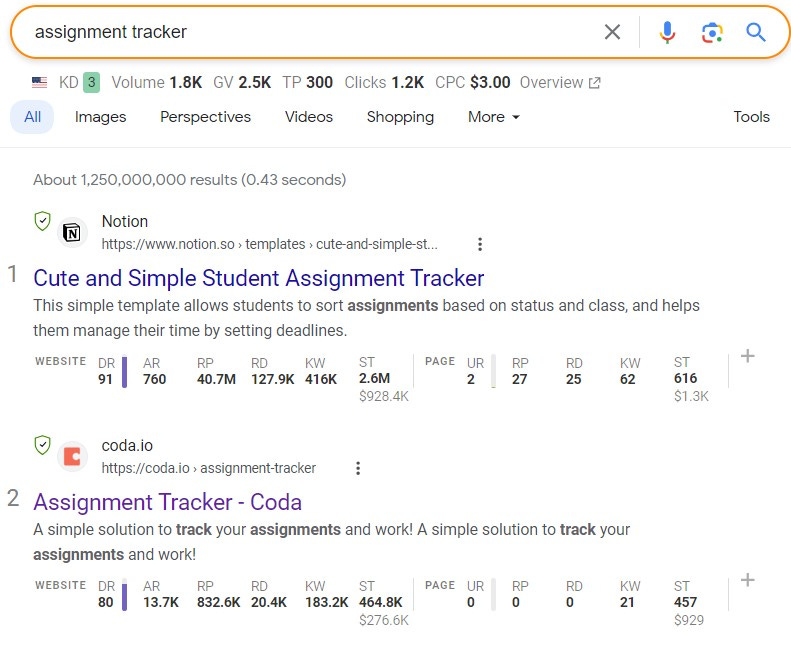Open Assignment Tracker - Coda result
Screen dimensions: 791x656
(x=167, y=502)
